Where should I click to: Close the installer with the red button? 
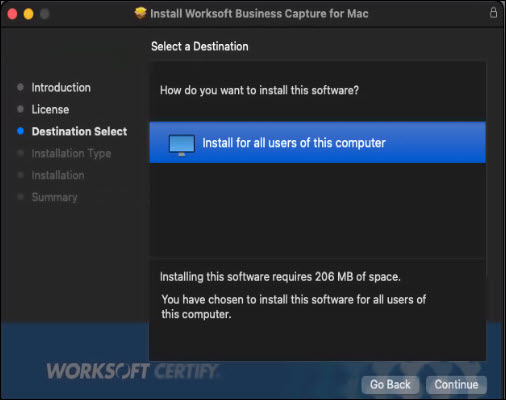[12, 14]
